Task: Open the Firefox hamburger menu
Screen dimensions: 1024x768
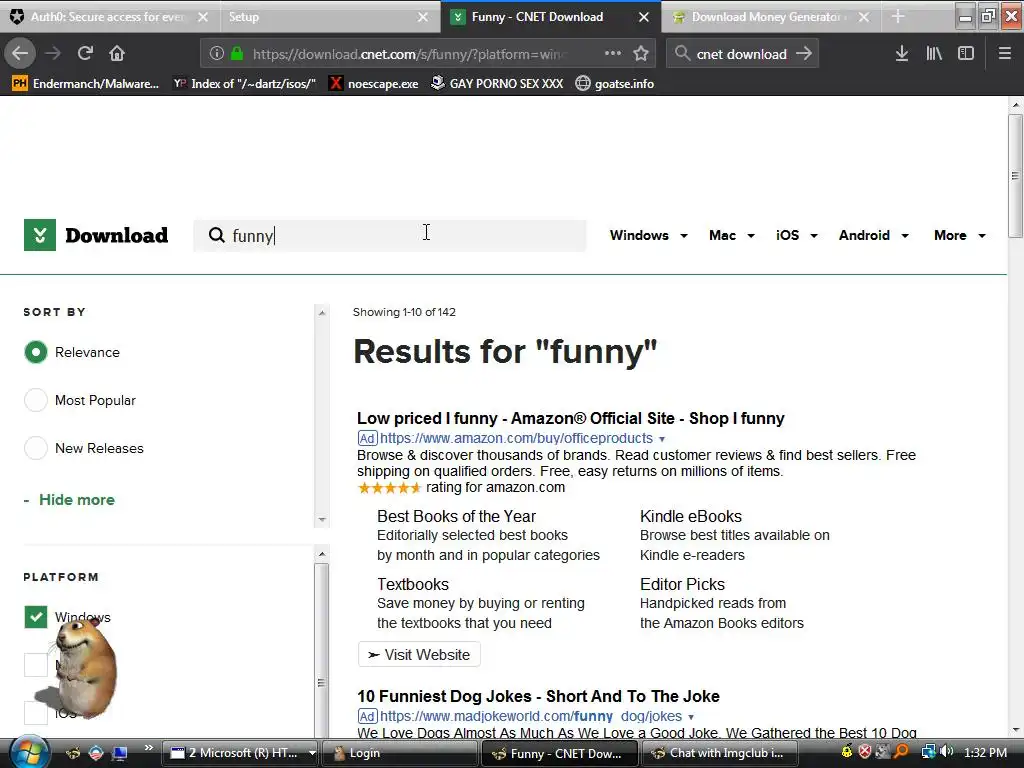Action: (1004, 54)
